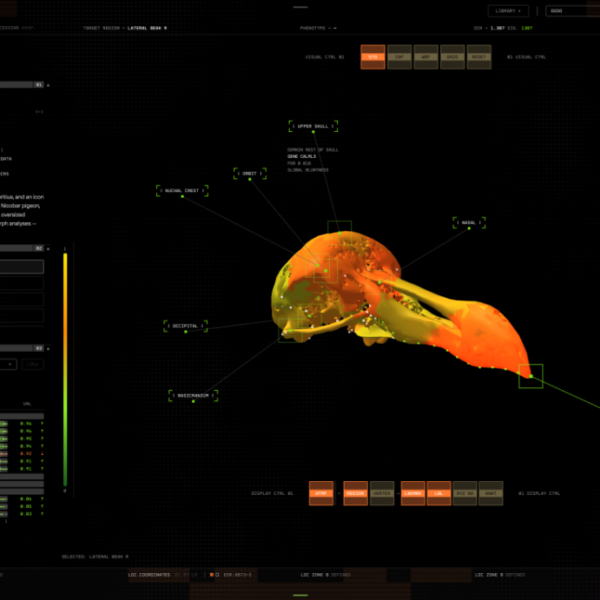Screen dimensions: 600x600
Task: Enable the VERTEX display option
Action: [382, 493]
